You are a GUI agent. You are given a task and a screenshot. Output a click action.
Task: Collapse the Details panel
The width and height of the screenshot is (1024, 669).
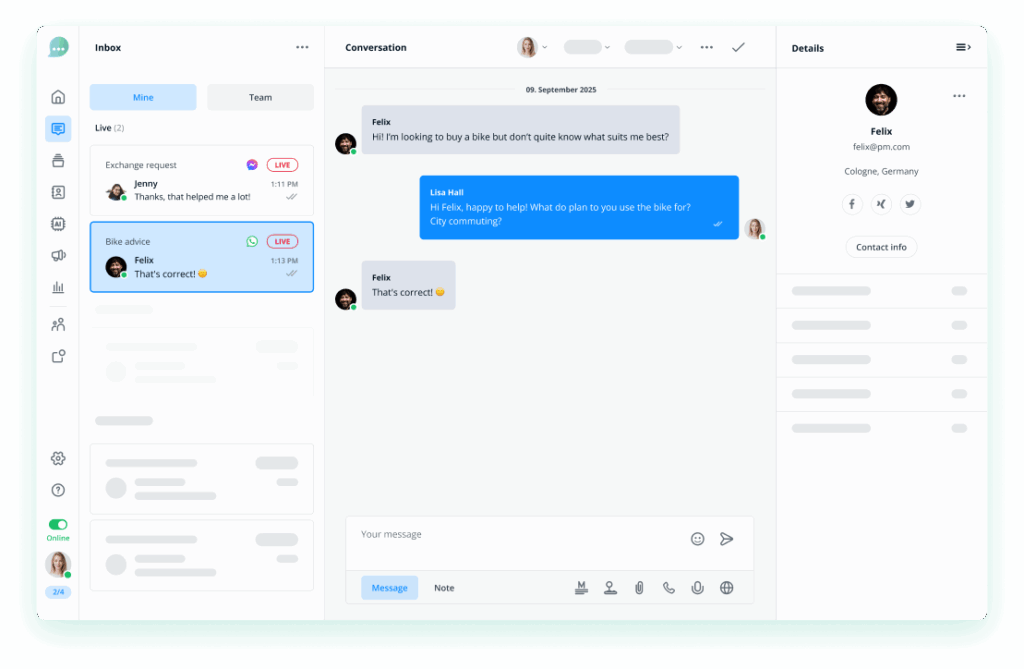963,47
